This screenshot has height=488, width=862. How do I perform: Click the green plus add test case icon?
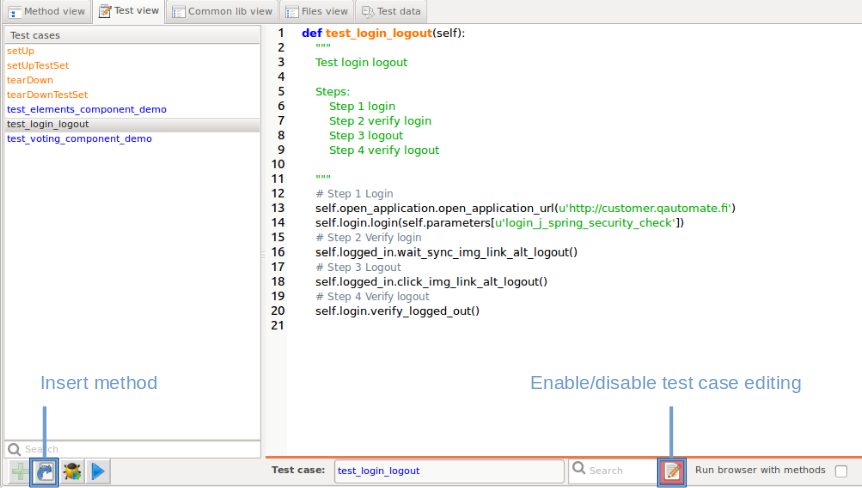[x=20, y=472]
